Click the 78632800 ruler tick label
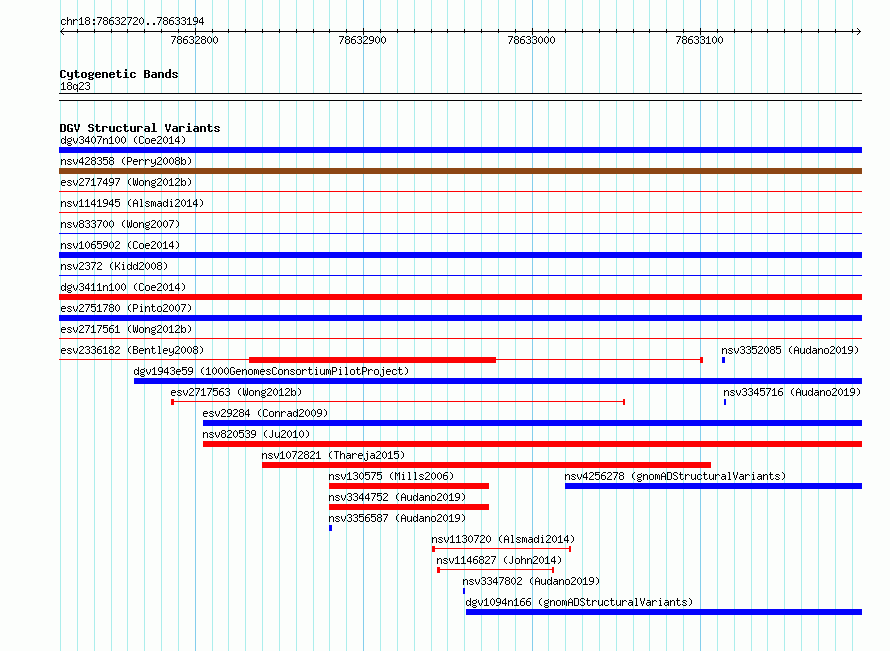 click(194, 40)
